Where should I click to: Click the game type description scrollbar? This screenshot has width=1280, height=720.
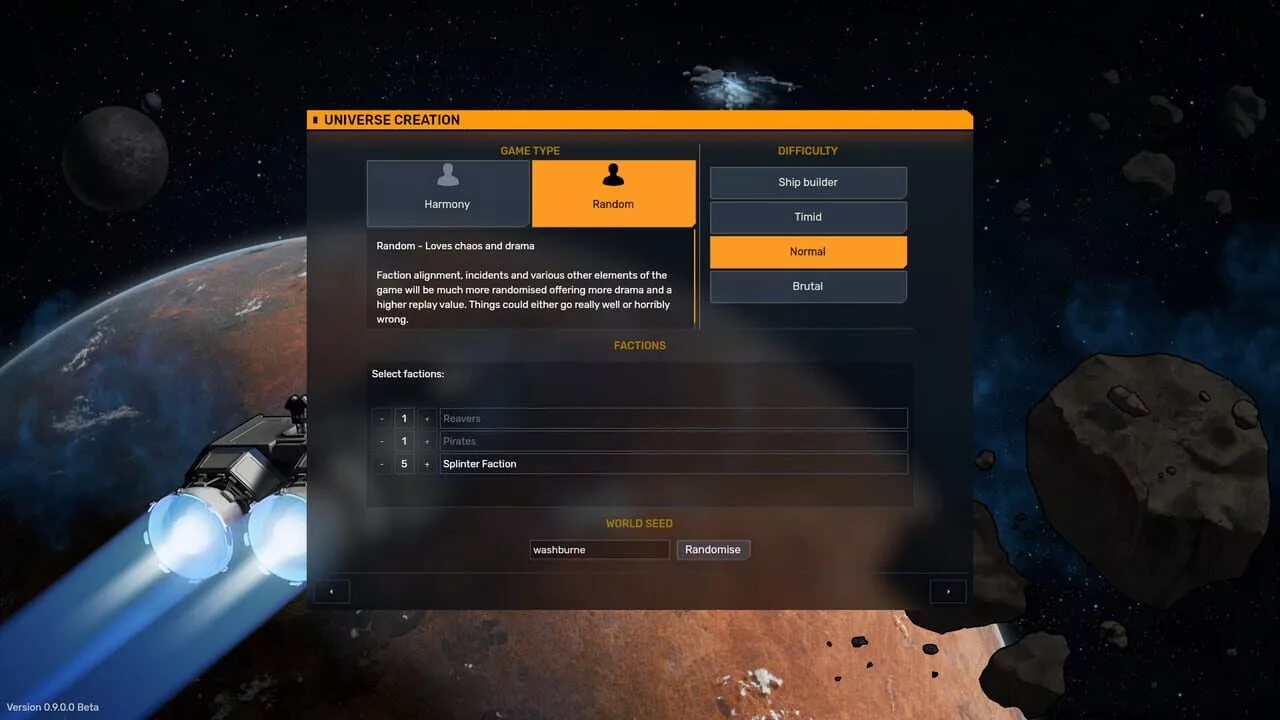694,278
